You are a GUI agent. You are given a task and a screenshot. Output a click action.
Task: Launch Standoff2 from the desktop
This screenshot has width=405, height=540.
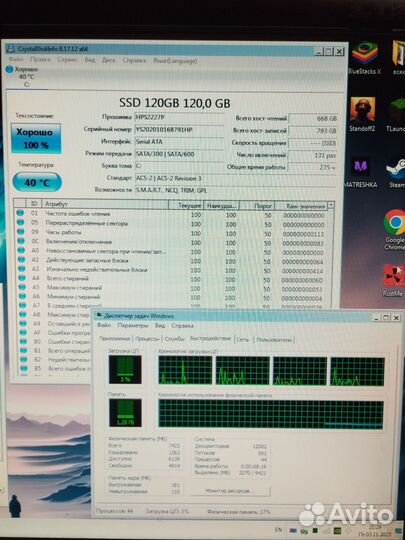pyautogui.click(x=362, y=115)
